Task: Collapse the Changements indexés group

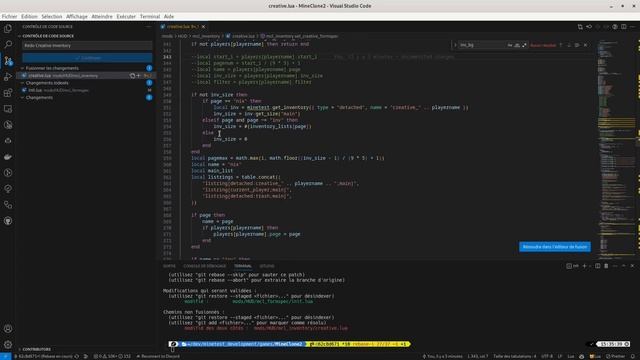Action: tap(22, 83)
